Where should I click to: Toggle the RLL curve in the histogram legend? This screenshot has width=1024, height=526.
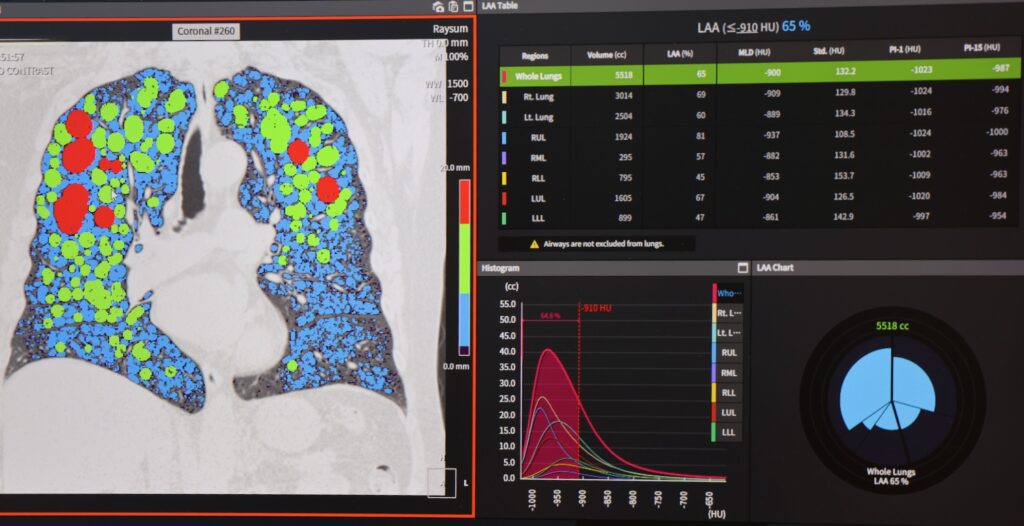click(727, 393)
